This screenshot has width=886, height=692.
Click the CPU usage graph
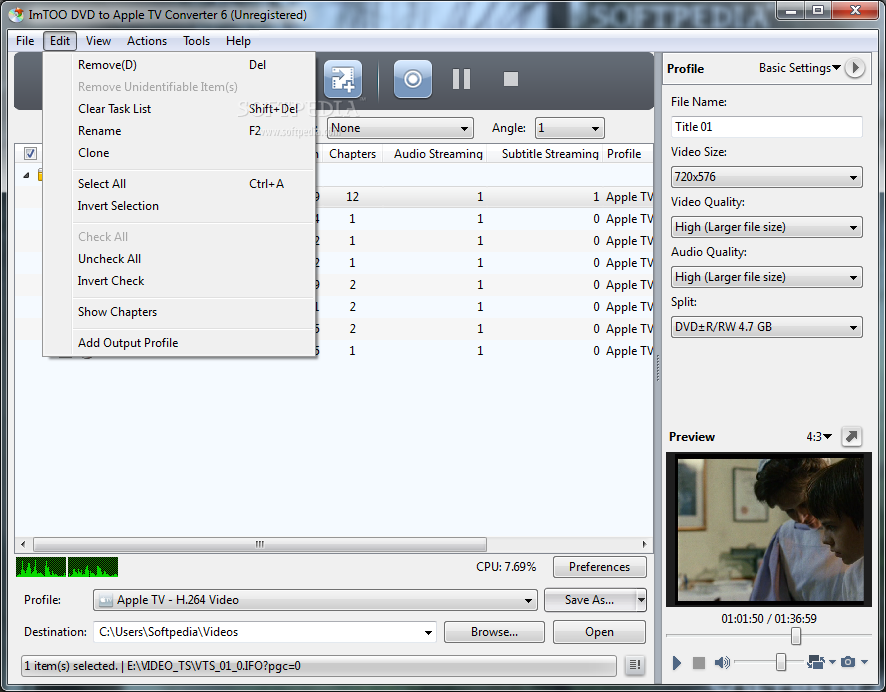point(67,567)
